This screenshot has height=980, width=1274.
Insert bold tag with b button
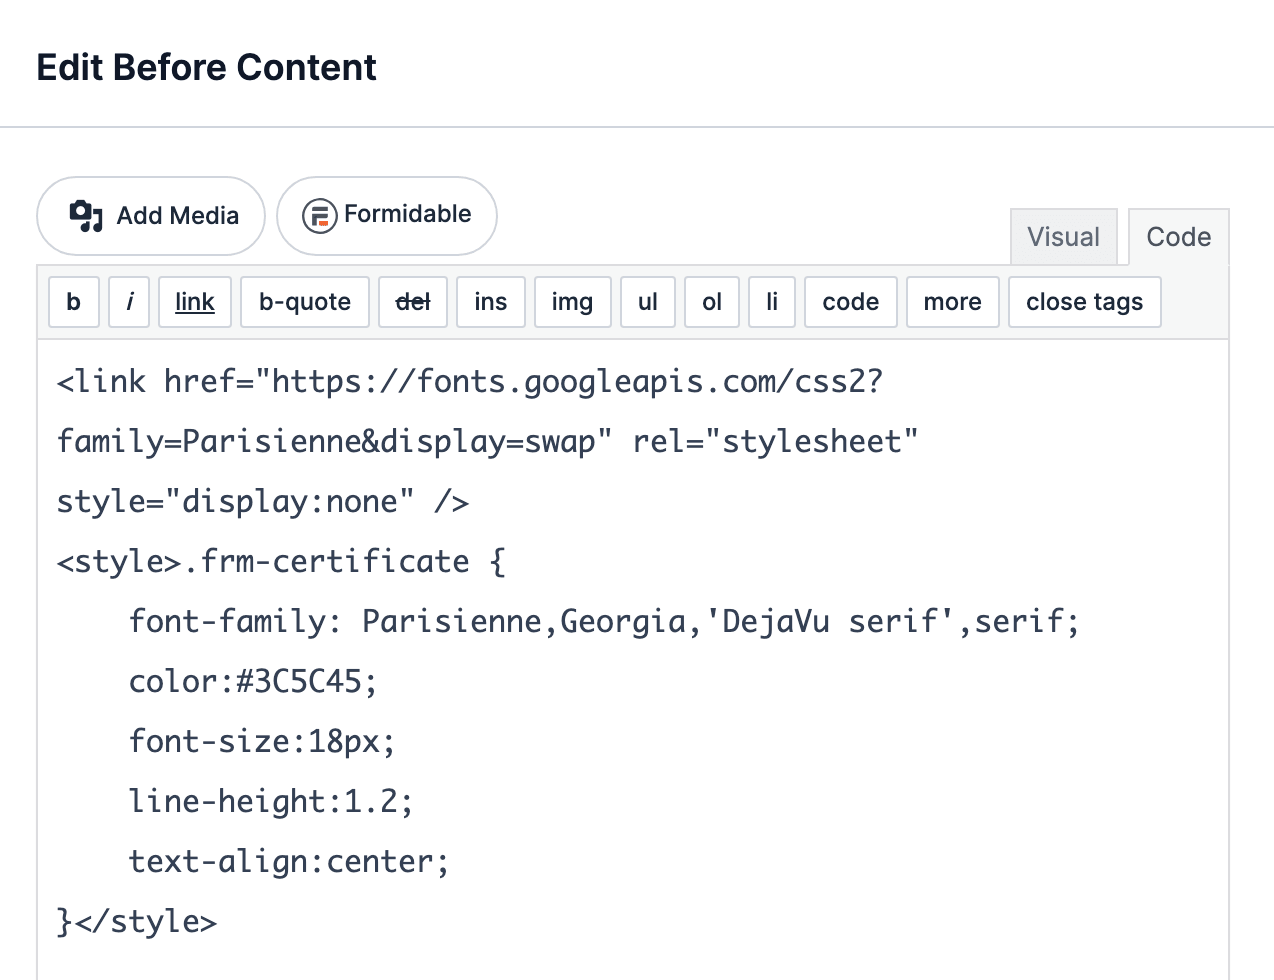pos(74,302)
